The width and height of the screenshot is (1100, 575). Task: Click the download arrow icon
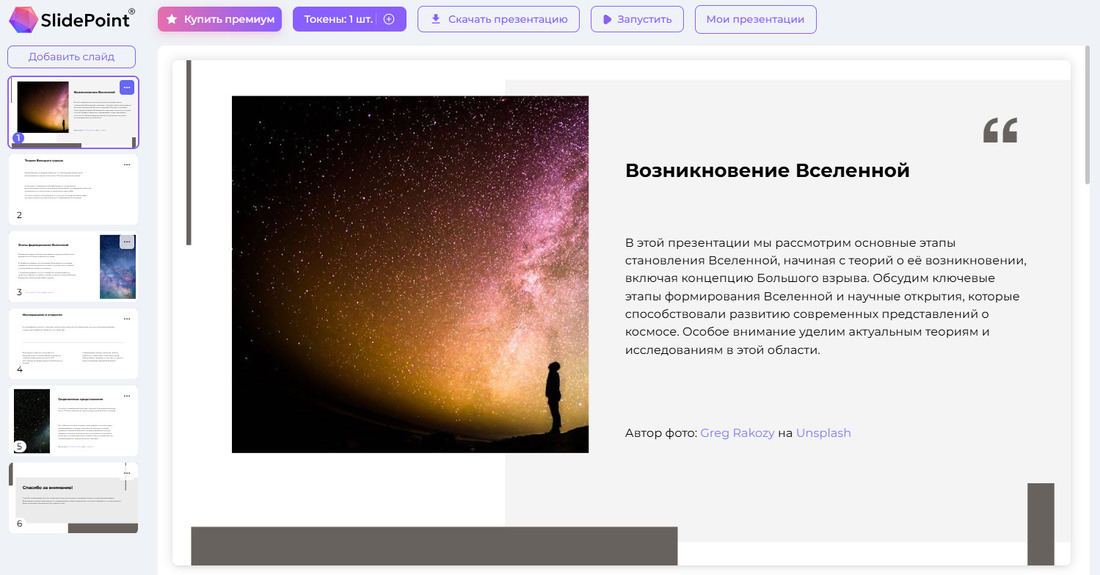435,20
